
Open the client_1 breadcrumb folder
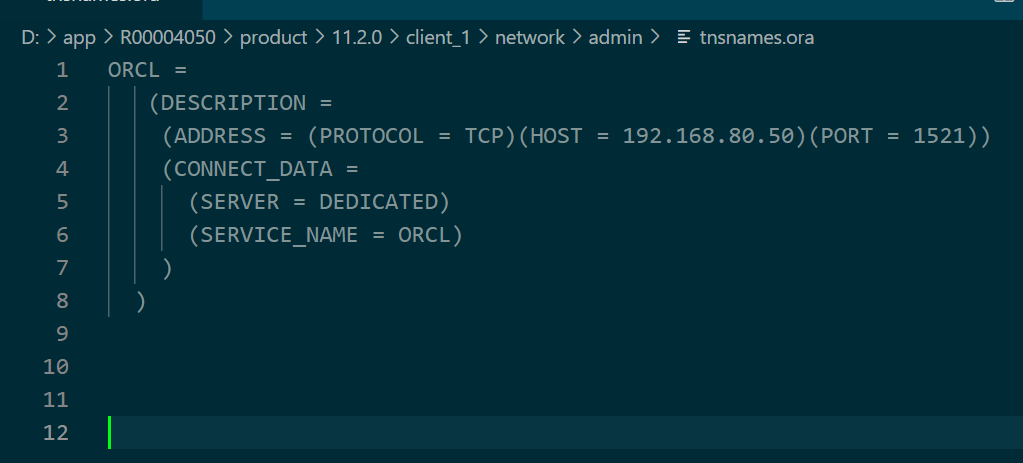point(438,38)
